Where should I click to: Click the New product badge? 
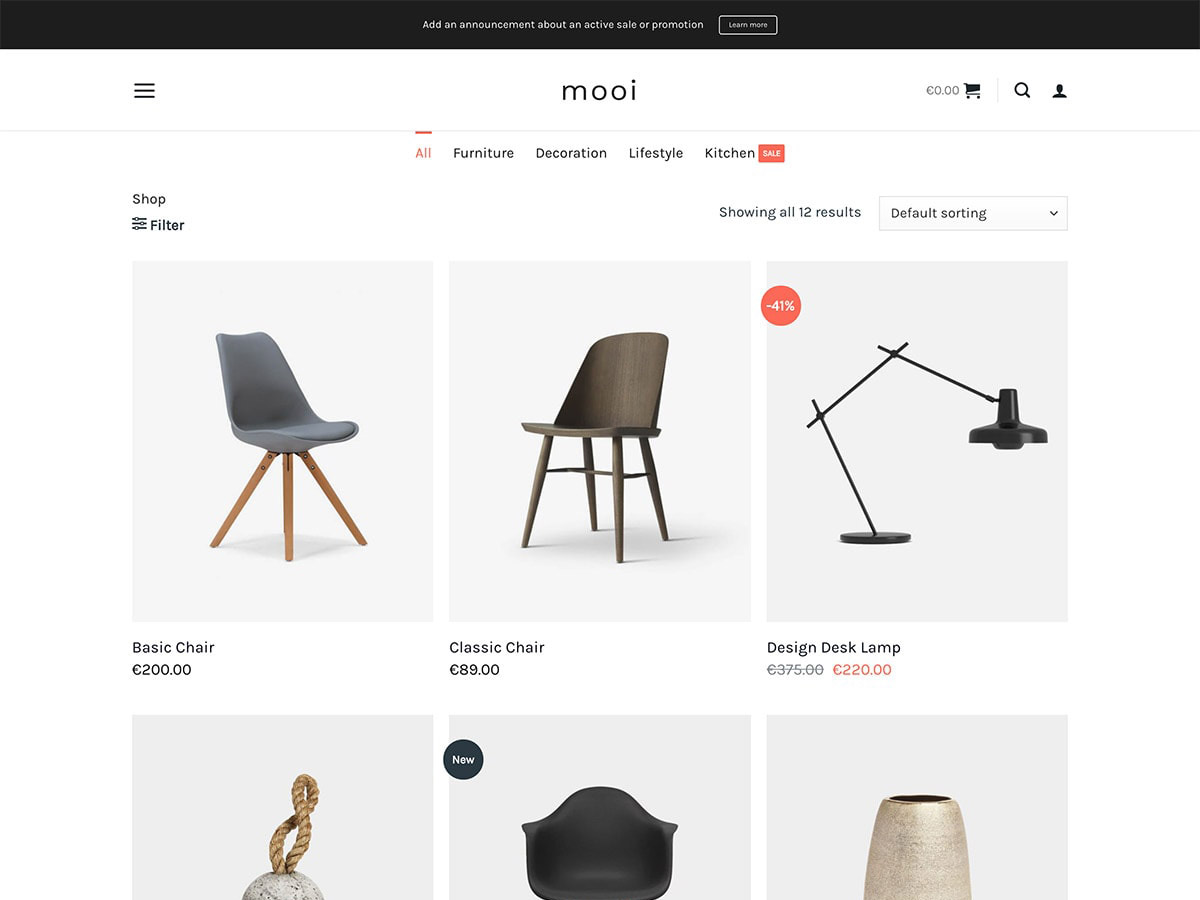point(463,760)
